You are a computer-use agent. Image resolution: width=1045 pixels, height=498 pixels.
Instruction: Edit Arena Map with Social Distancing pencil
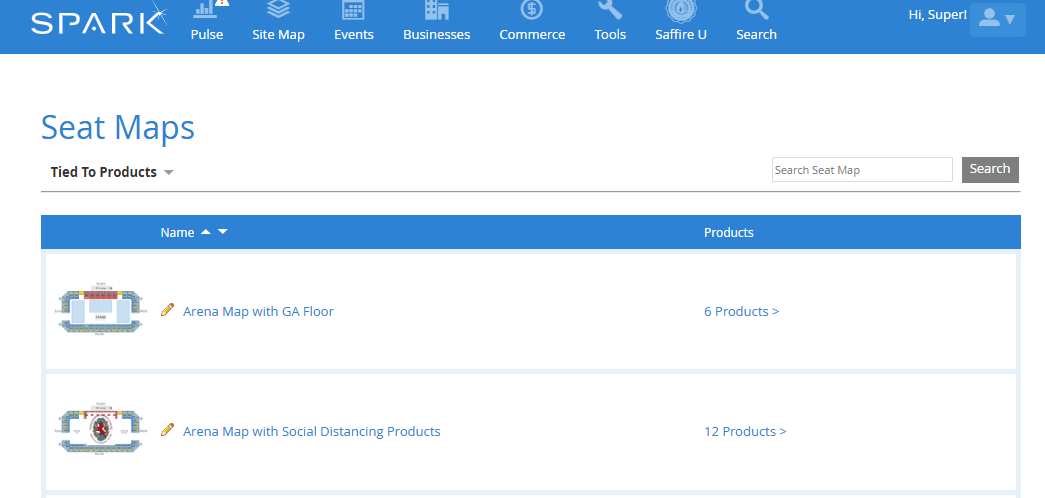pos(167,430)
